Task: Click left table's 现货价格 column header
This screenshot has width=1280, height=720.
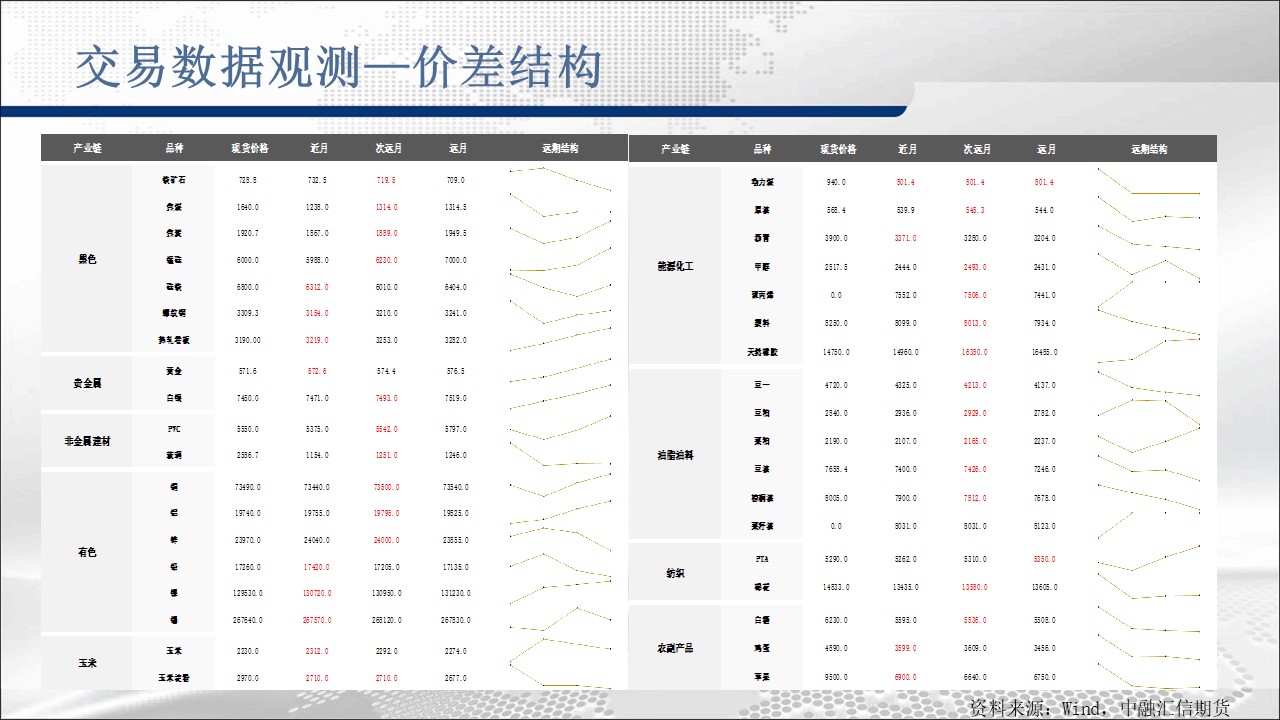Action: (x=249, y=148)
